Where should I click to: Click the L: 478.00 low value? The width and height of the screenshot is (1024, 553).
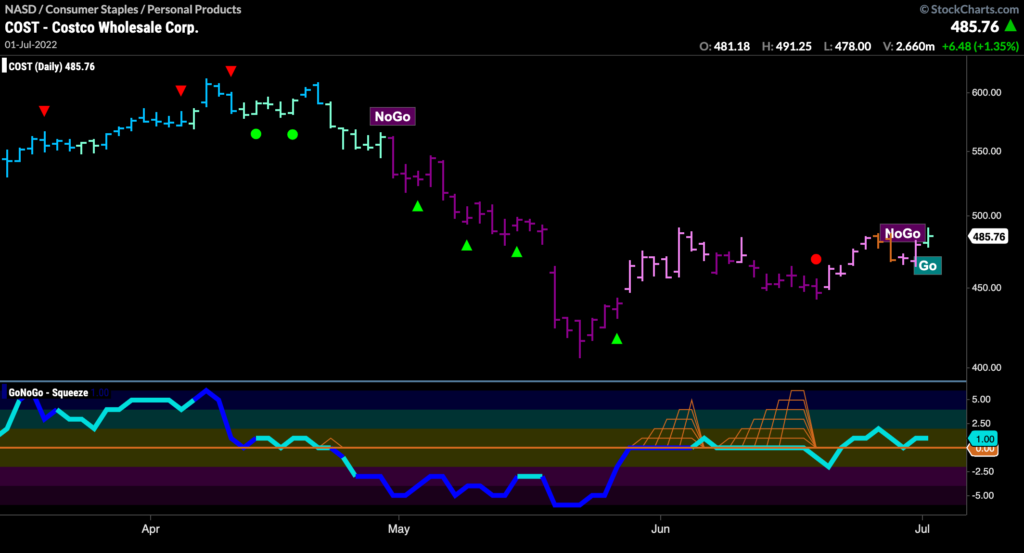pos(848,46)
